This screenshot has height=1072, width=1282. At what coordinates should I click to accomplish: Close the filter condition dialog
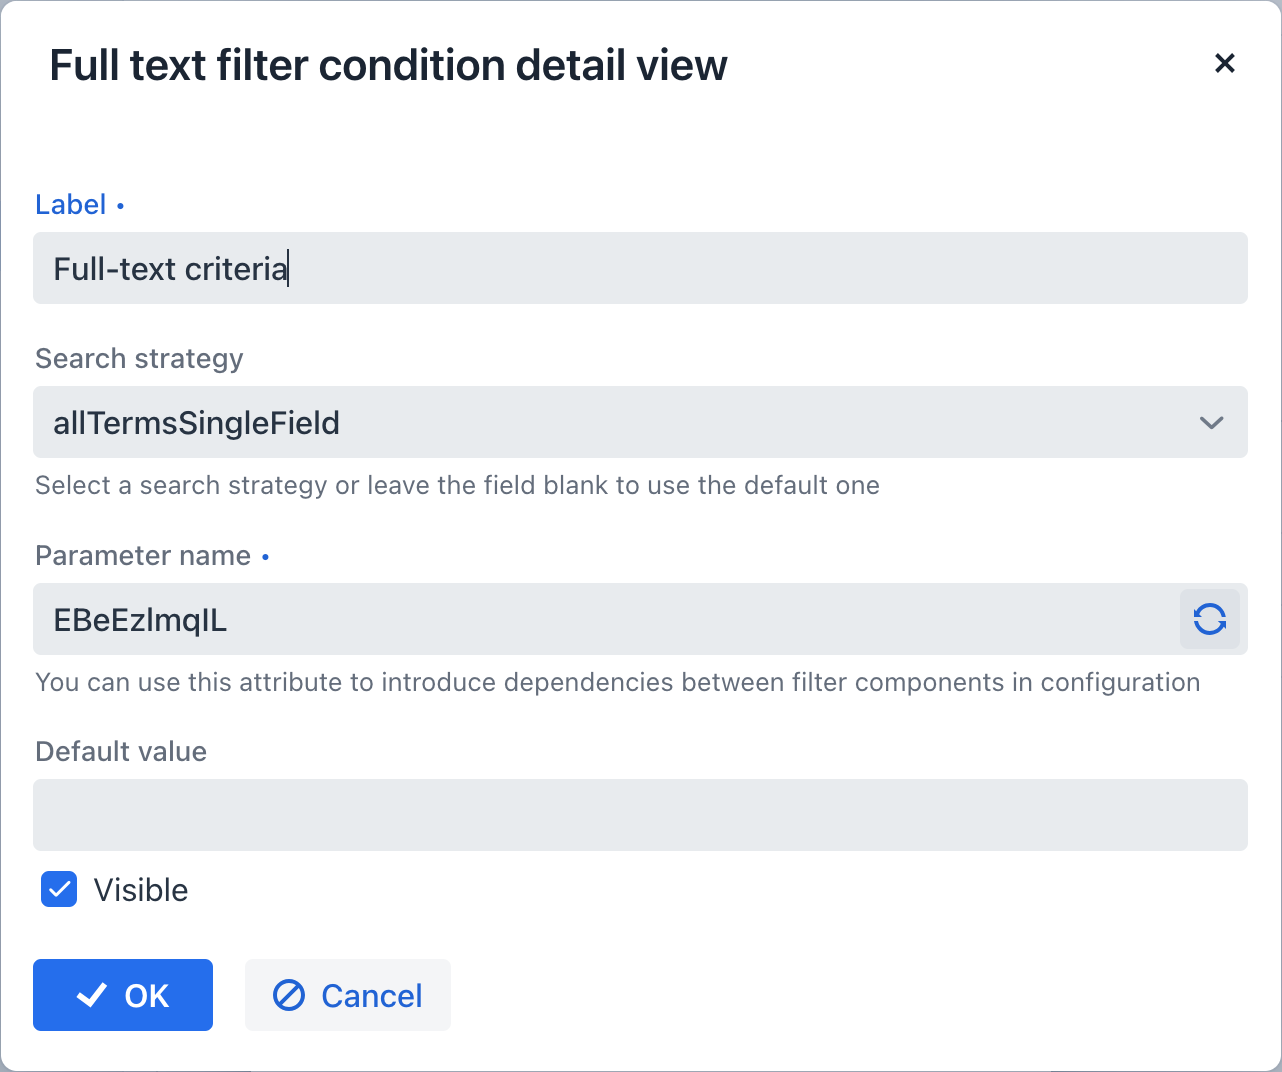click(x=1224, y=64)
